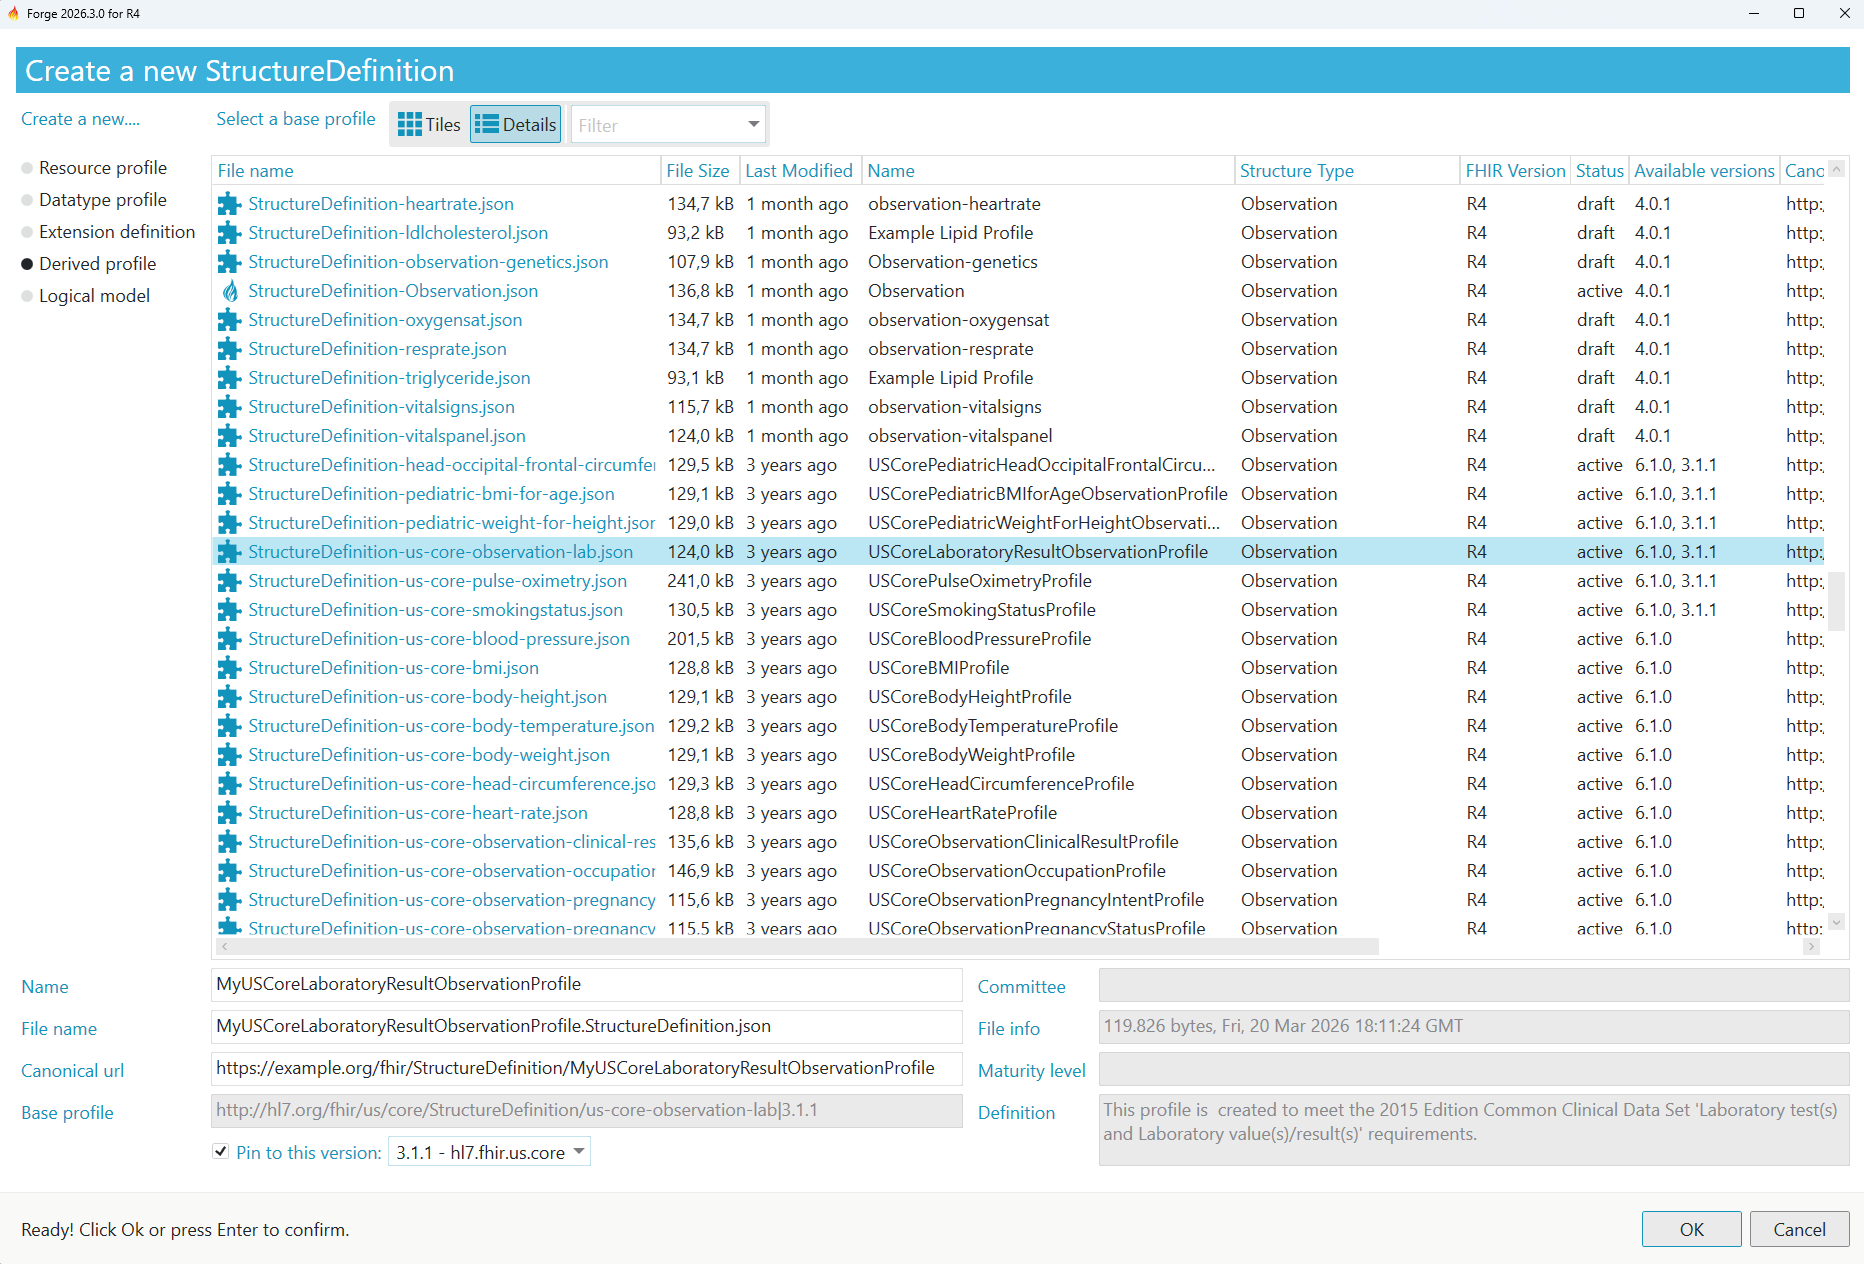This screenshot has width=1864, height=1264.
Task: Click puzzle icon of us-core-heart-rate.json
Action: pos(230,813)
